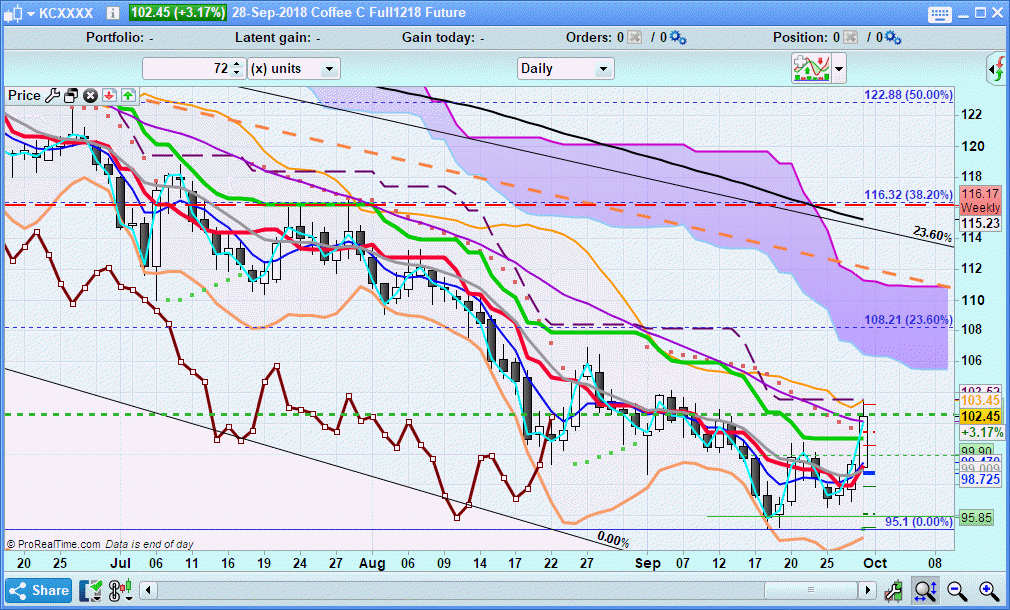The height and width of the screenshot is (610, 1010).
Task: Open the Daily timeframe dropdown
Action: (x=566, y=68)
